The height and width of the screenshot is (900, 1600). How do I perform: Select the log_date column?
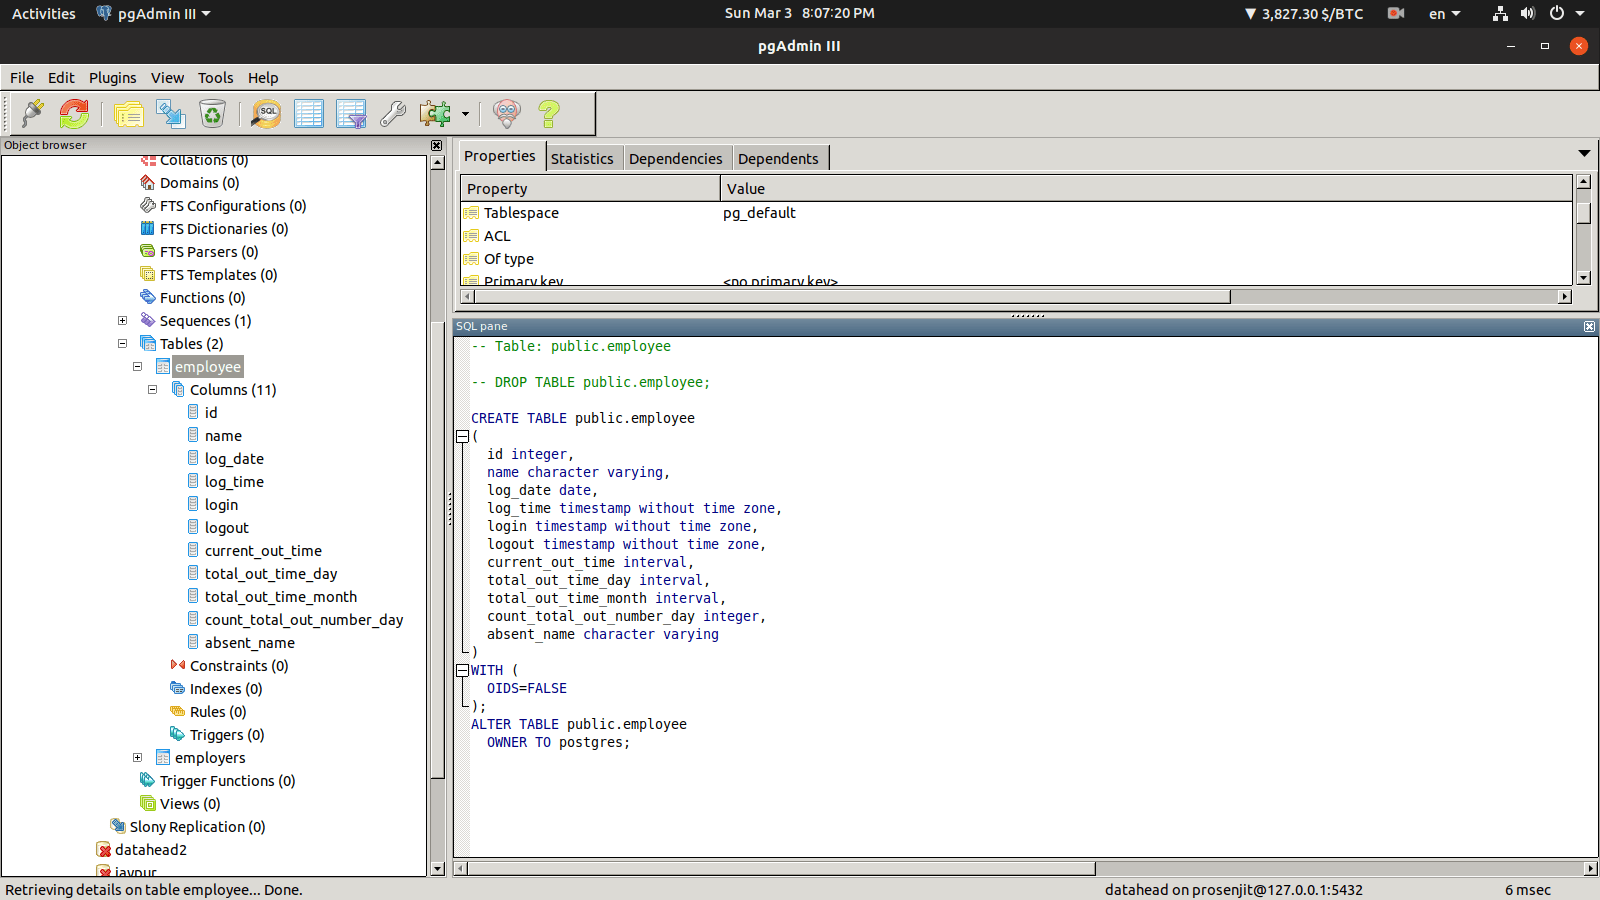[x=234, y=459]
